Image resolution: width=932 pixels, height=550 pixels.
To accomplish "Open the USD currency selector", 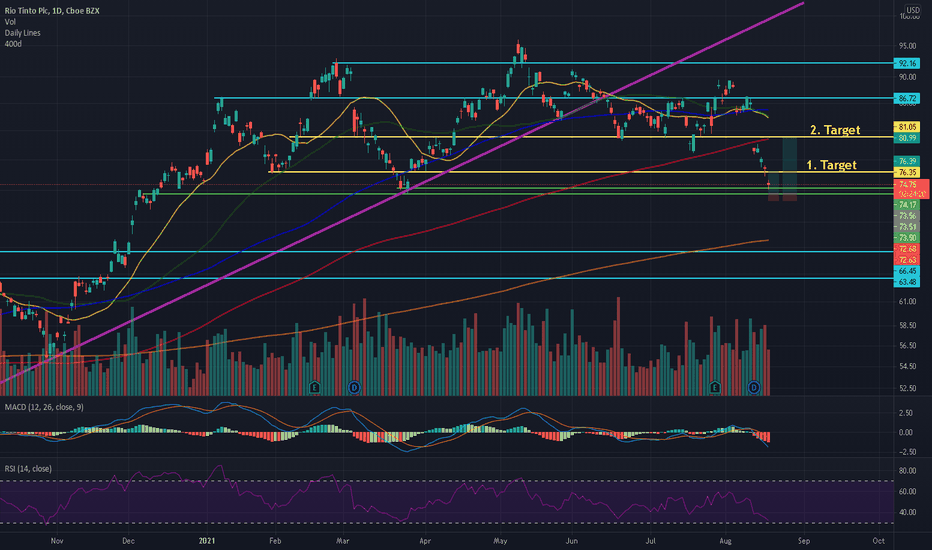I will pyautogui.click(x=912, y=10).
